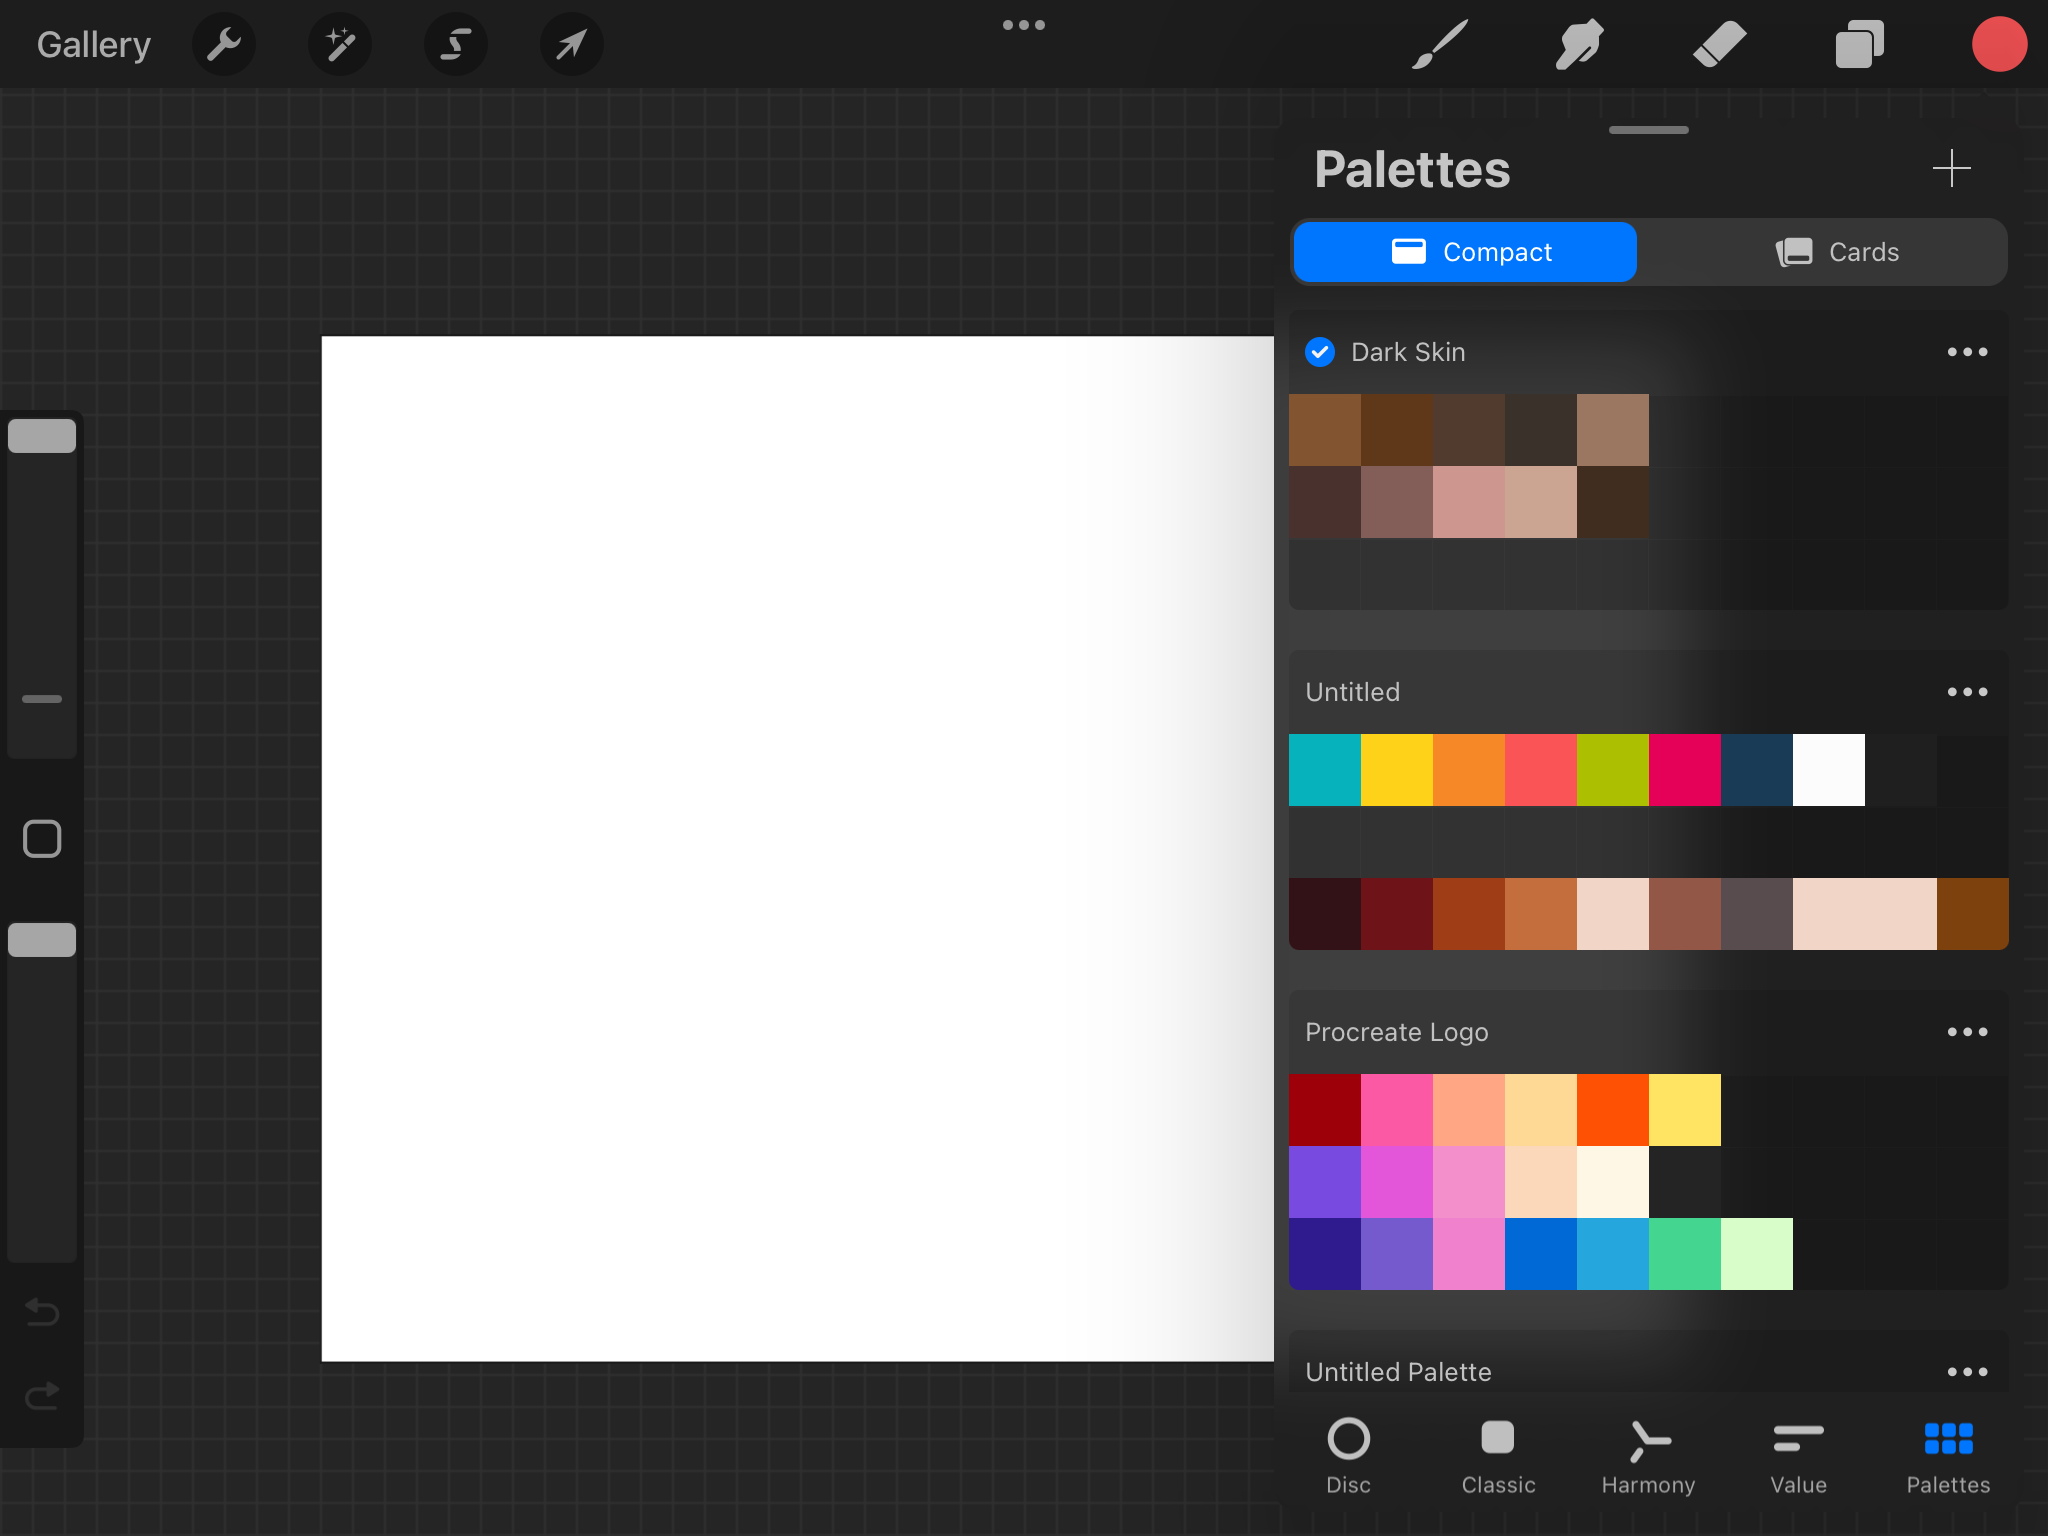Activate the Transform arrow tool
The image size is (2048, 1536).
click(571, 44)
